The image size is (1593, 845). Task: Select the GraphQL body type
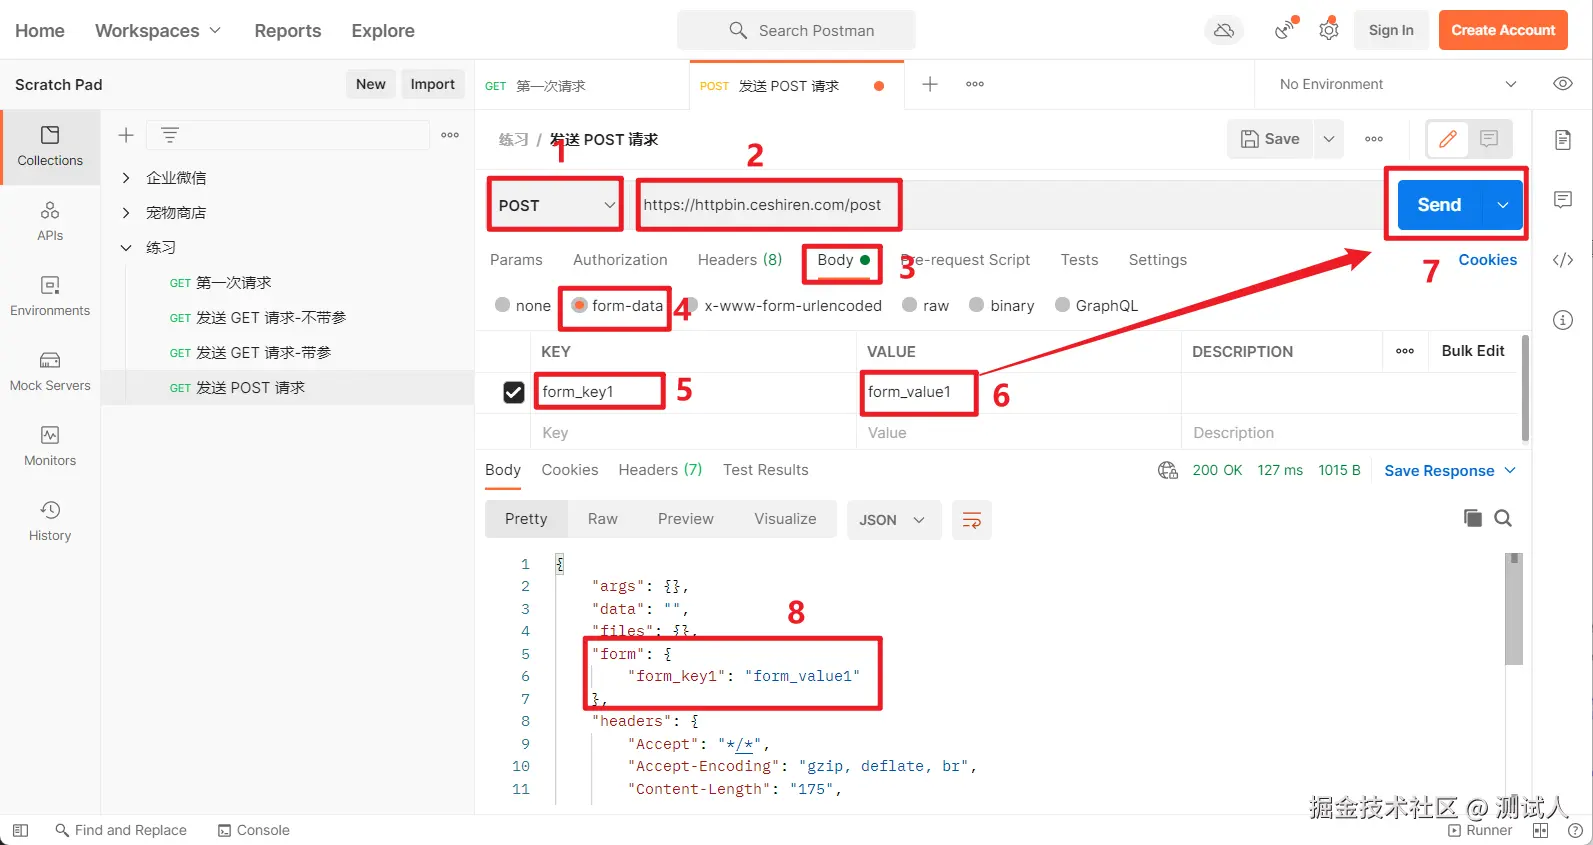click(x=1062, y=305)
